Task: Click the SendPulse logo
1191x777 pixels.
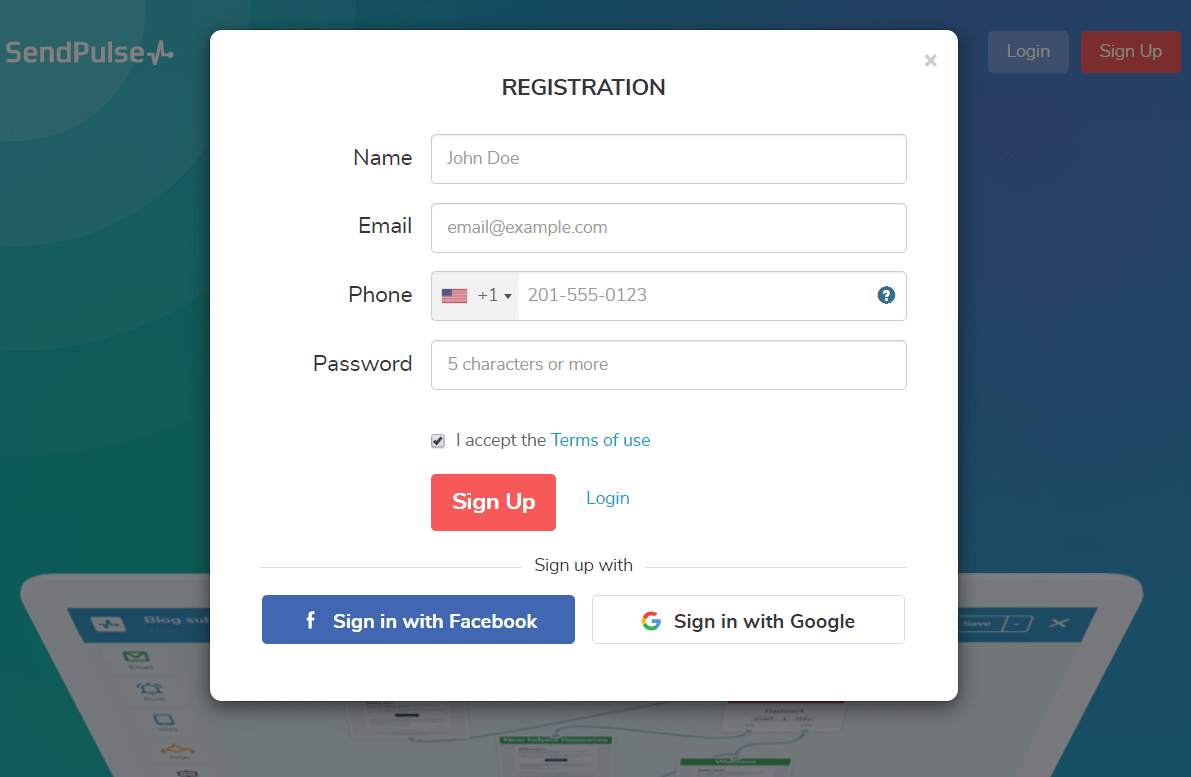Action: 90,51
